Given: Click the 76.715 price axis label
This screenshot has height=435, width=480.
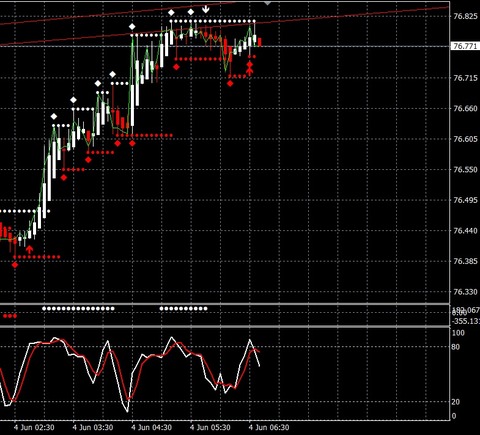Looking at the screenshot, I should [466, 78].
